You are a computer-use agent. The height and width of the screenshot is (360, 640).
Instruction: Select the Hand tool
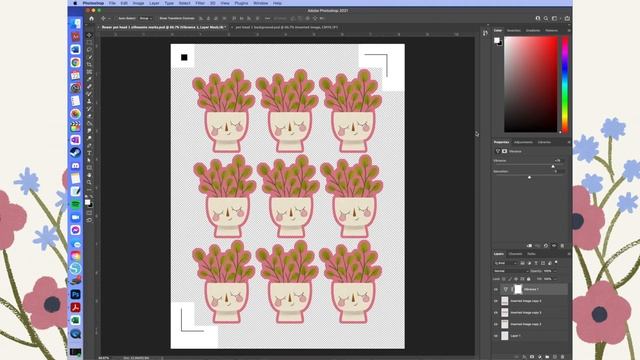tap(89, 175)
